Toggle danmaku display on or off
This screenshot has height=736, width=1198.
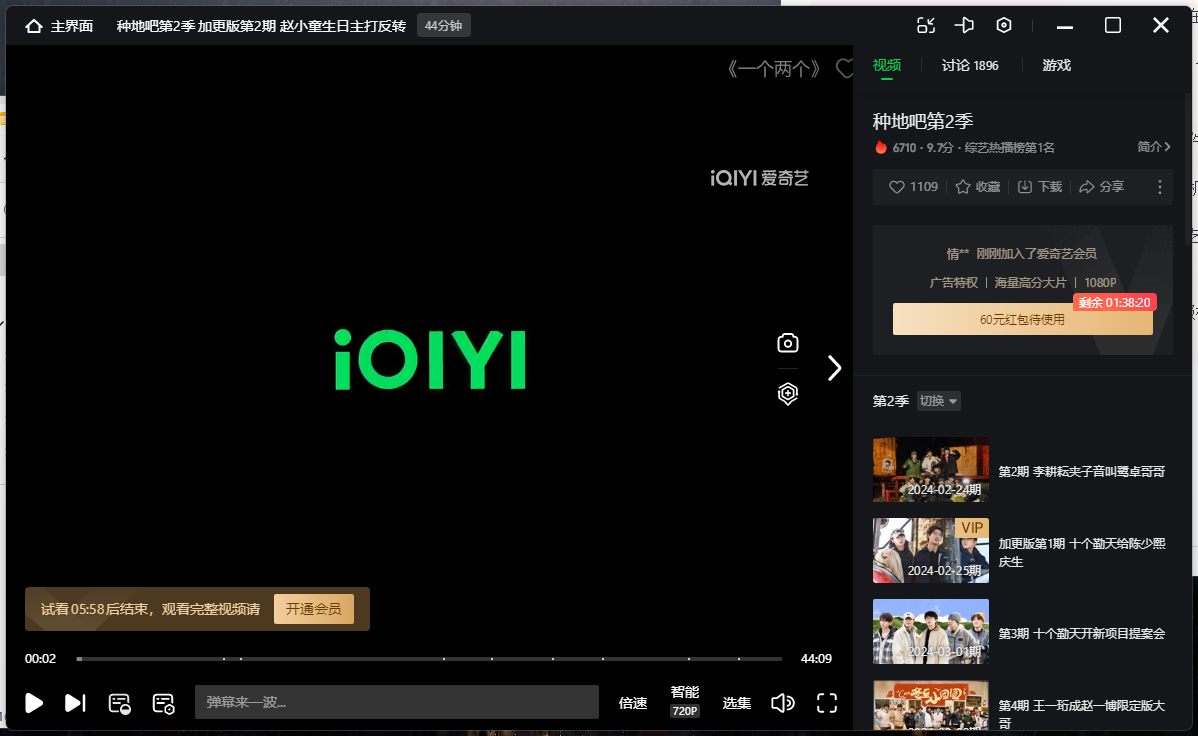point(120,703)
